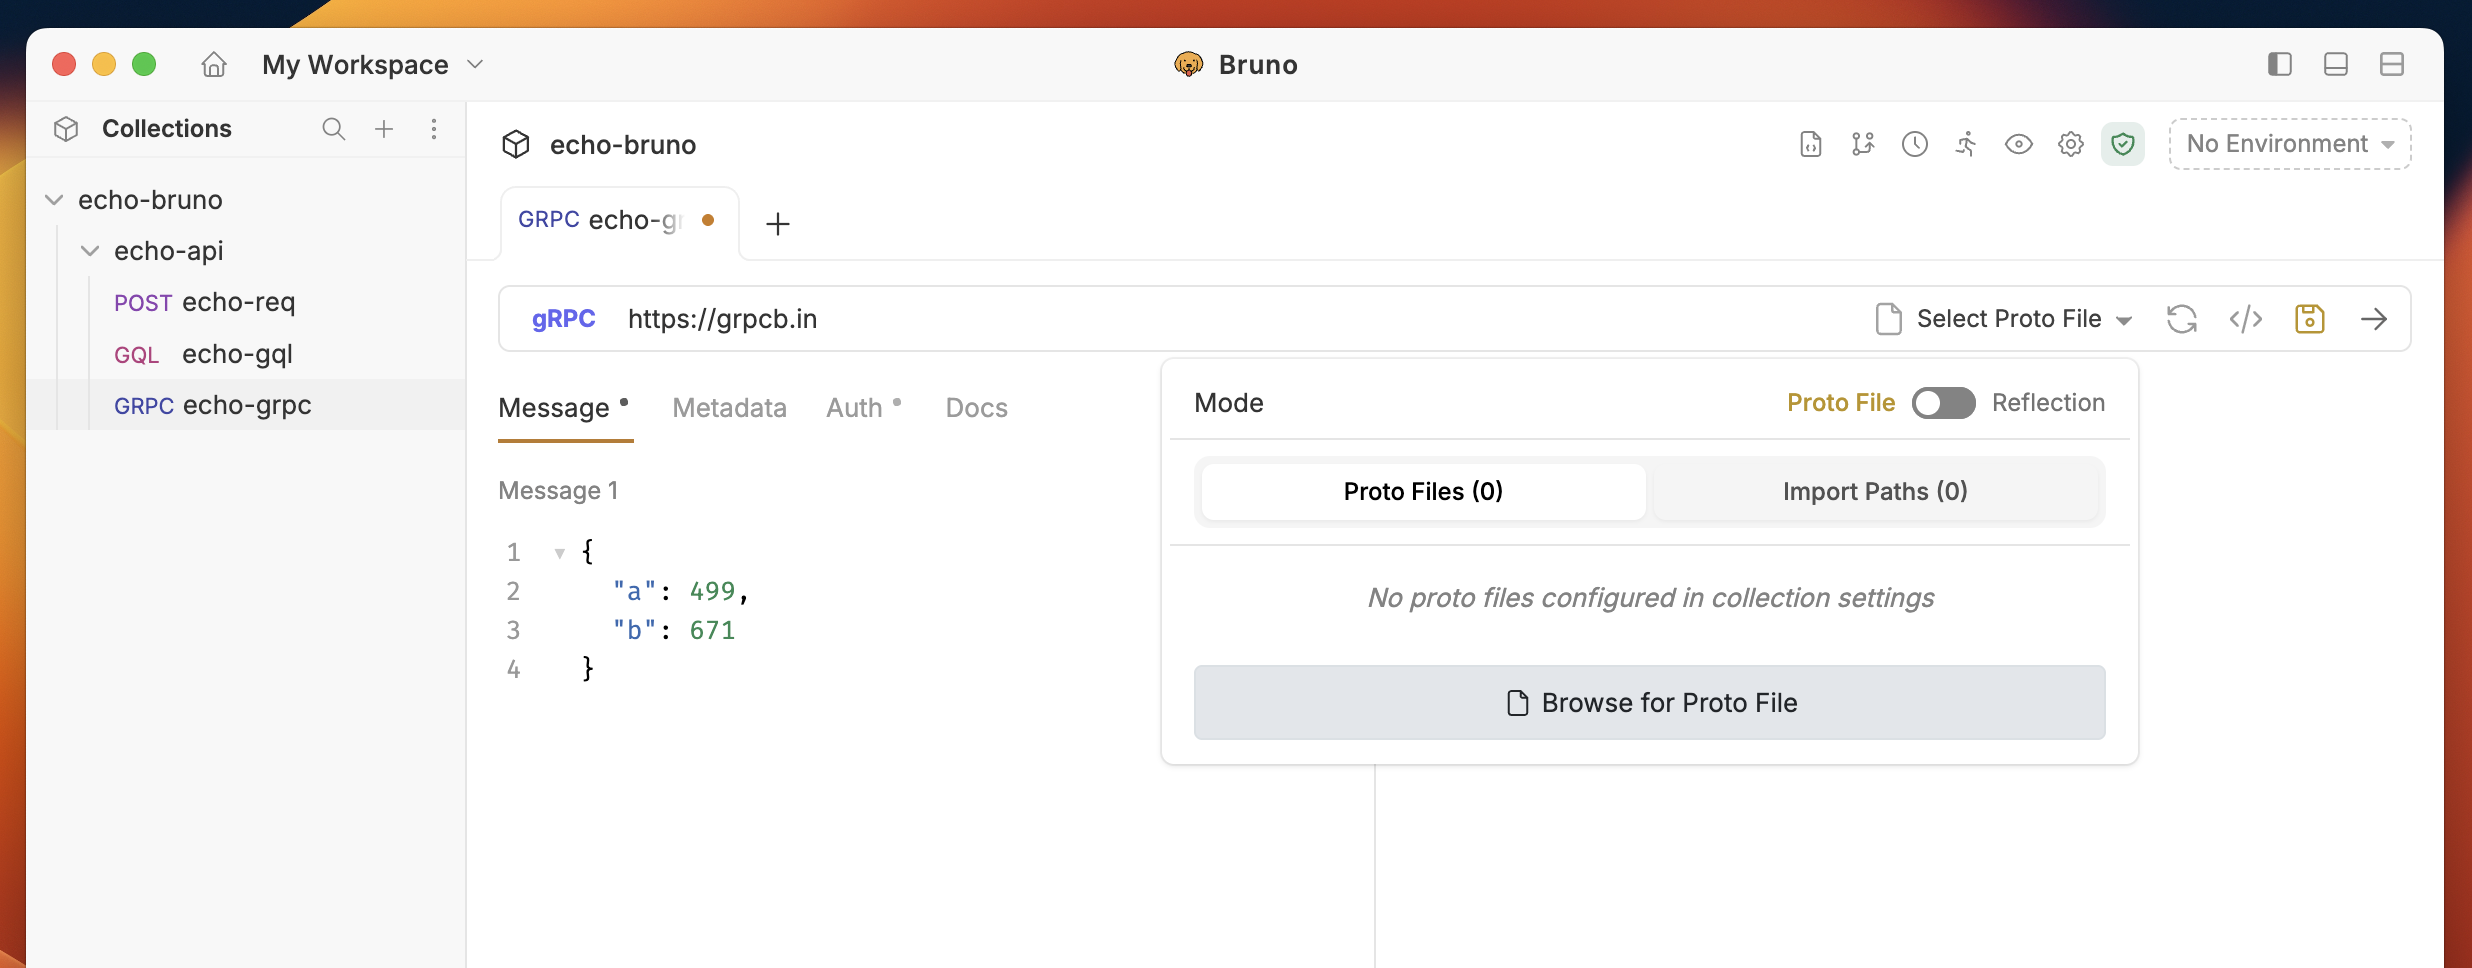
Task: Switch to the Auth tab
Action: click(864, 408)
